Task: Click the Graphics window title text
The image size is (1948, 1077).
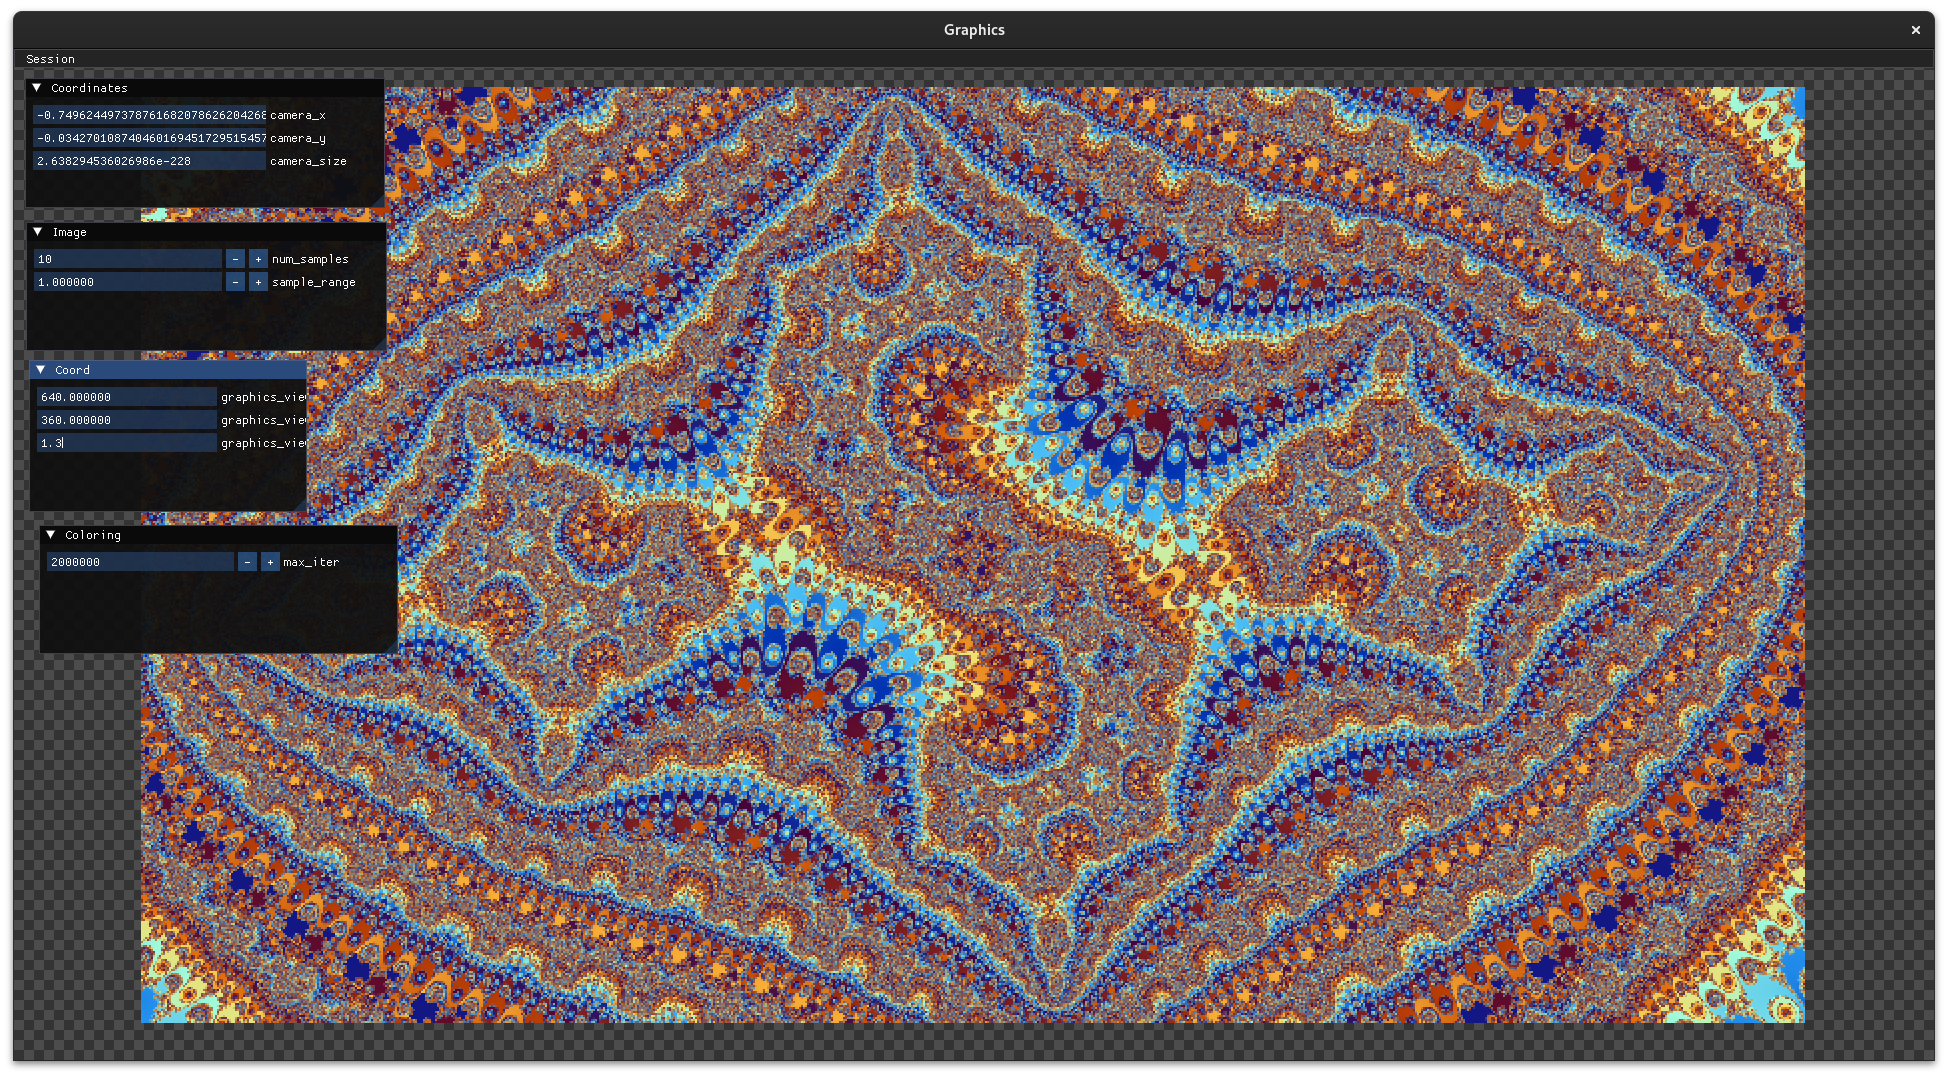Action: pos(974,30)
